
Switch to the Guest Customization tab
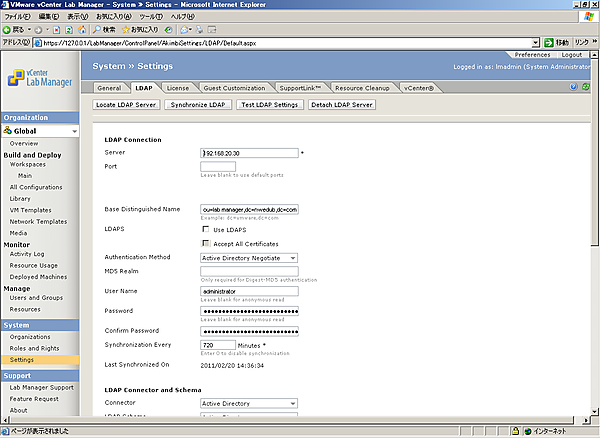[233, 87]
